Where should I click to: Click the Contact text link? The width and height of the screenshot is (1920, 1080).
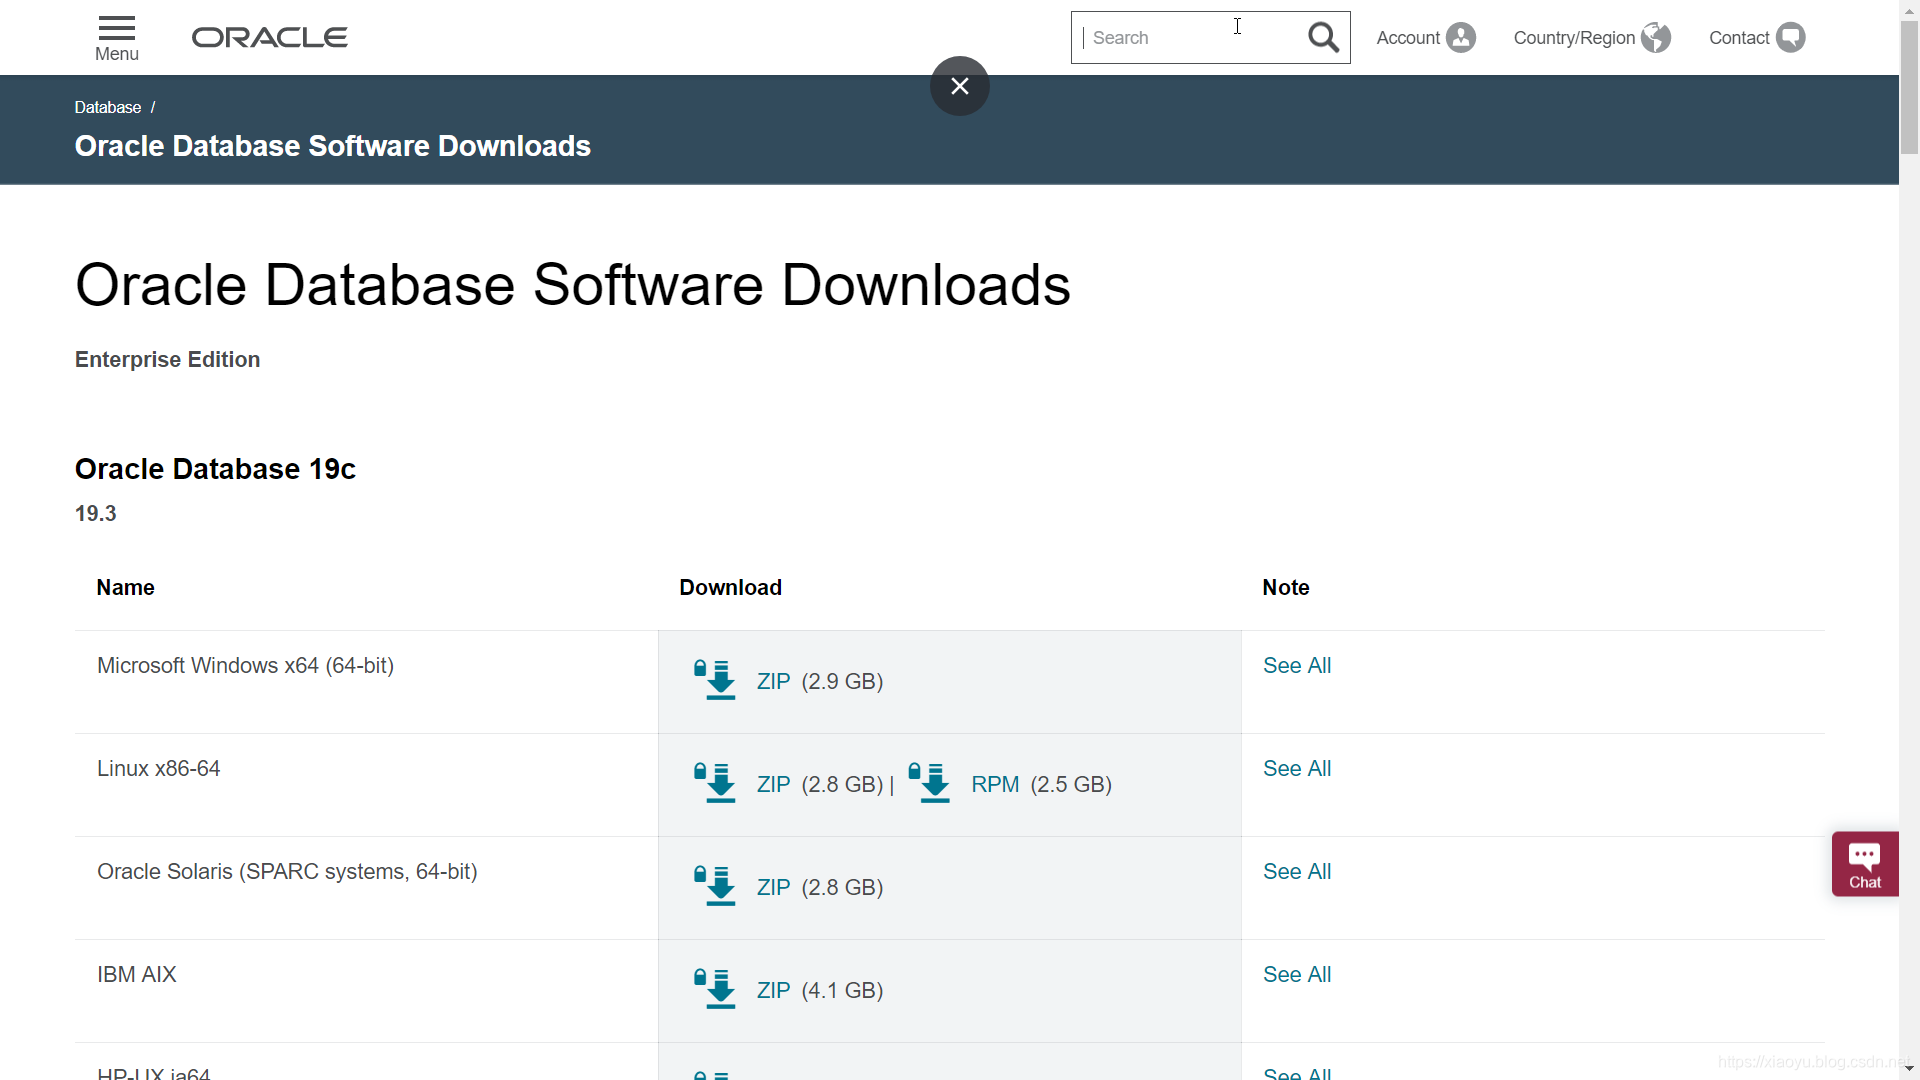coord(1739,38)
